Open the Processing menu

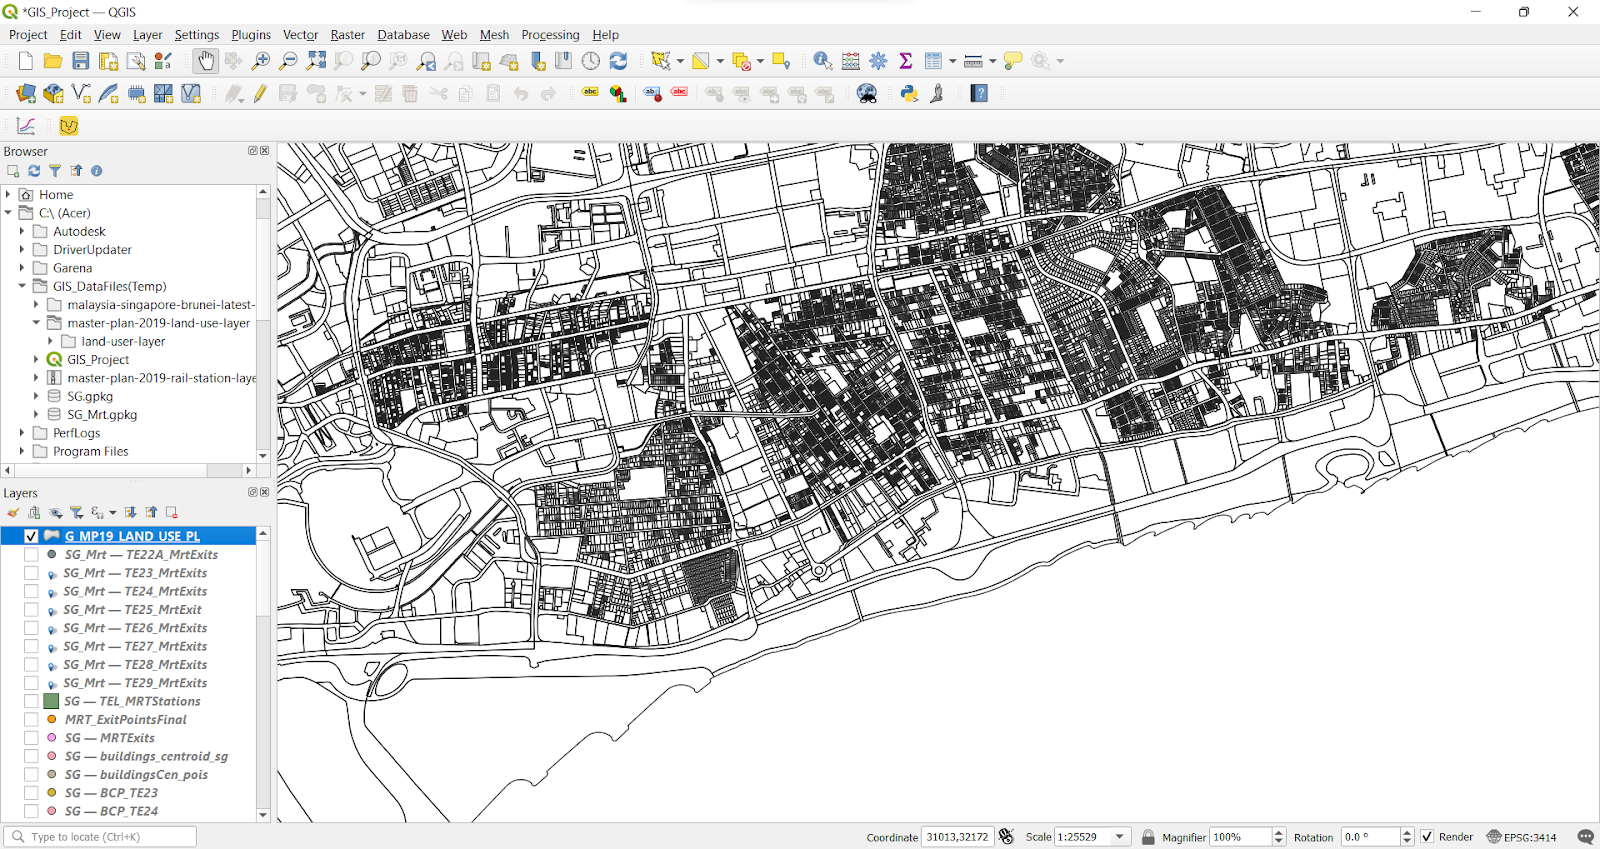[550, 34]
